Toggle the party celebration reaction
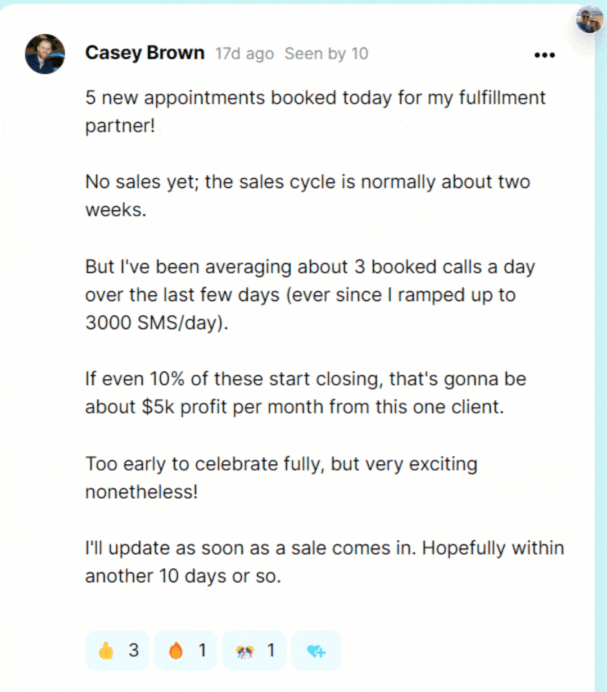The width and height of the screenshot is (607, 692). 254,651
